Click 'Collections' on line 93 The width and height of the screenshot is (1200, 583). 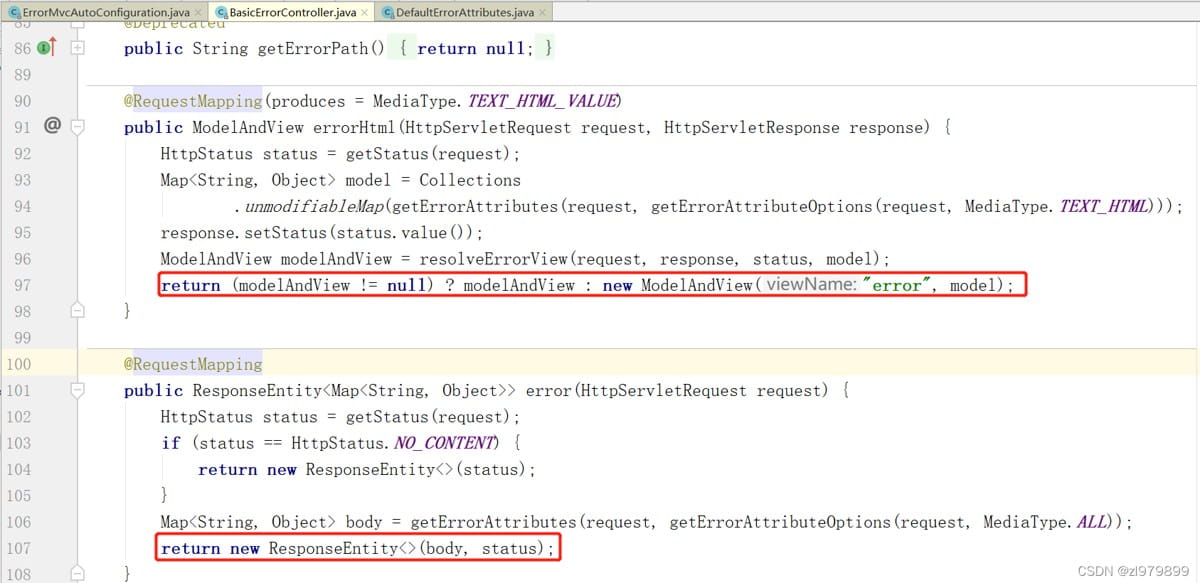(470, 180)
